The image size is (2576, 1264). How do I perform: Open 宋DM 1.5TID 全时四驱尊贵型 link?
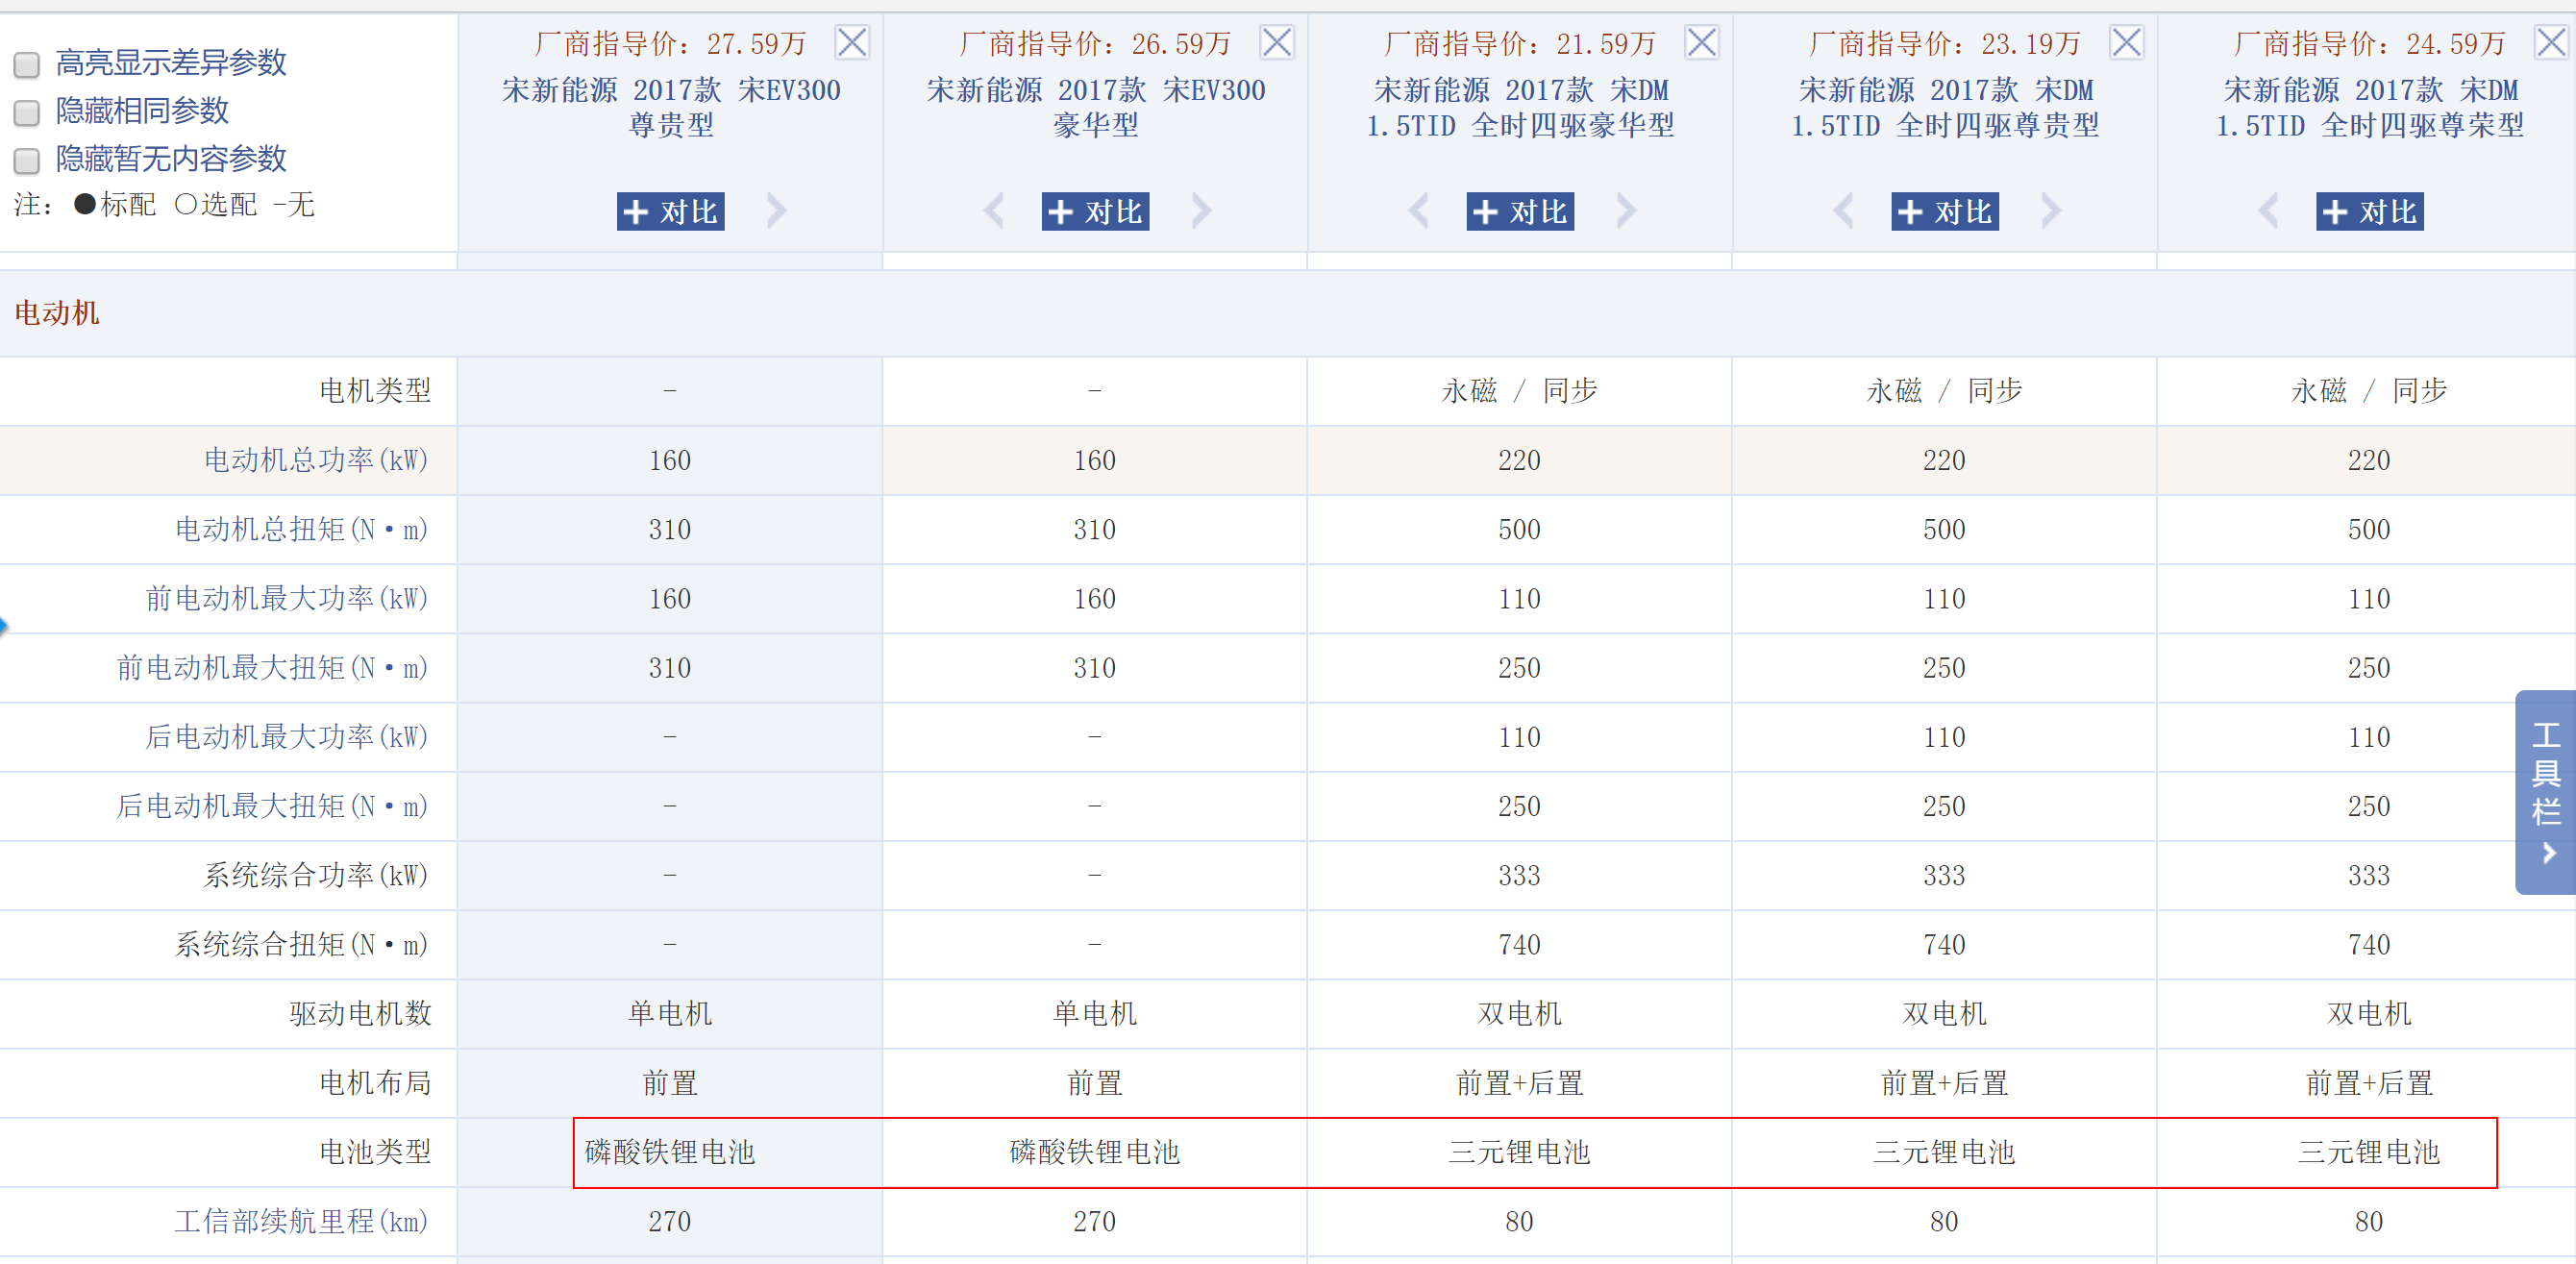1945,107
